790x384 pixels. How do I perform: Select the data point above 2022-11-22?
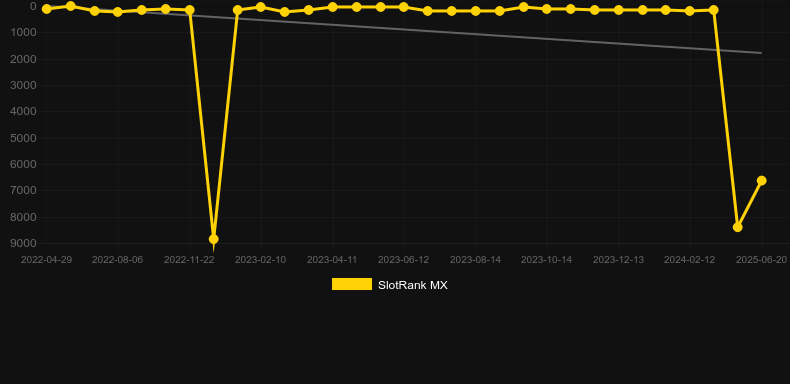click(190, 10)
